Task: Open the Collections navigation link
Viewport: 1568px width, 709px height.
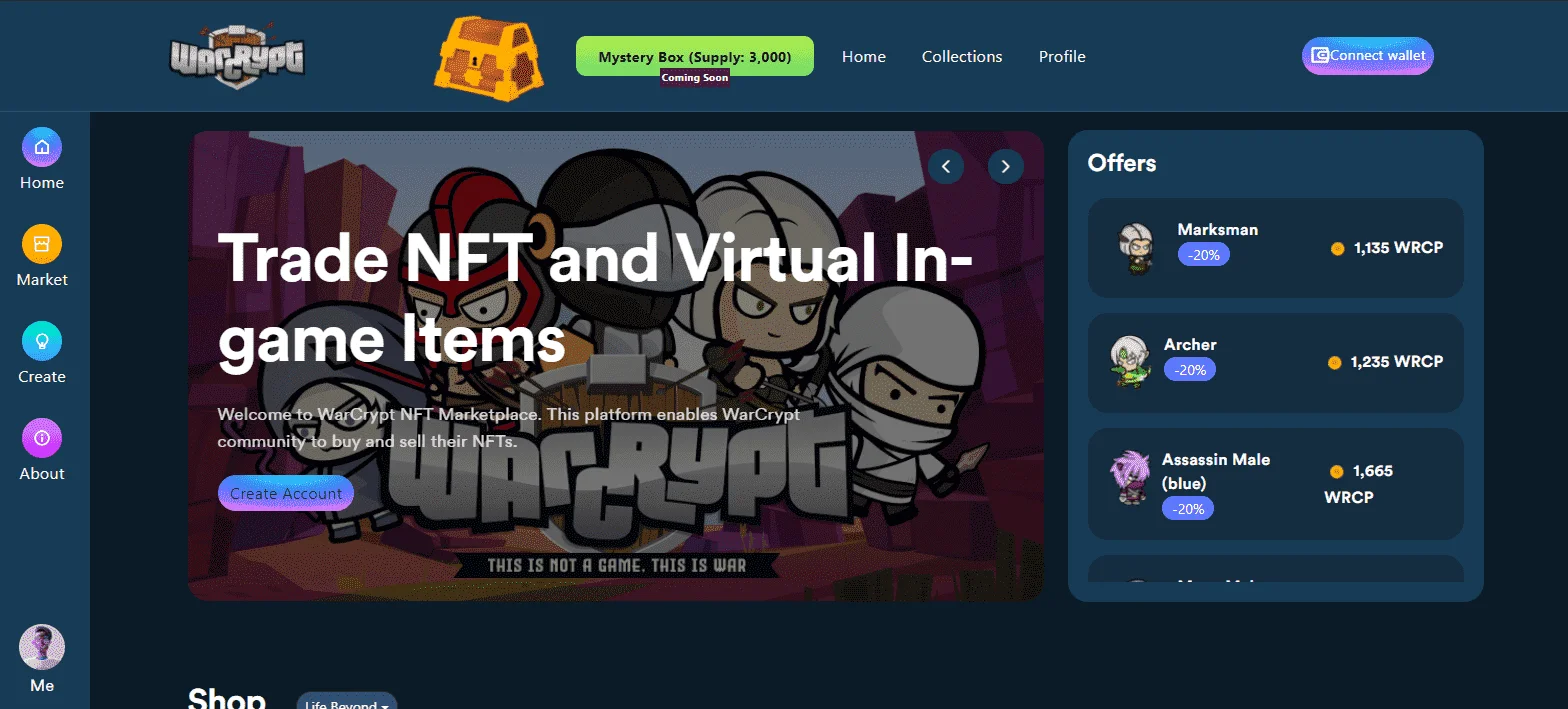Action: click(962, 57)
